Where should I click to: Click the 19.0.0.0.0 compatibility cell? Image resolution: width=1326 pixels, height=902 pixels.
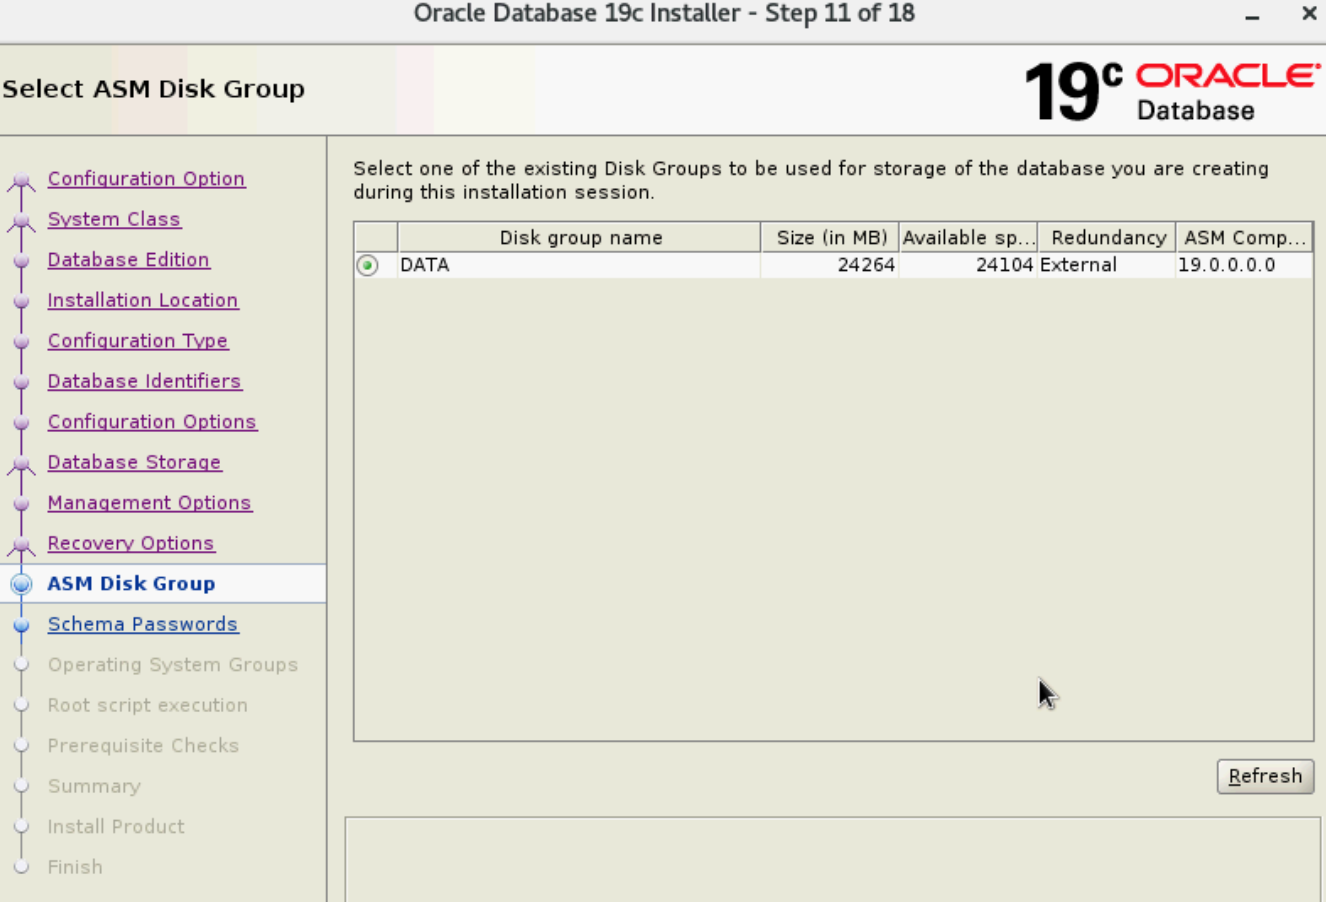click(x=1244, y=265)
